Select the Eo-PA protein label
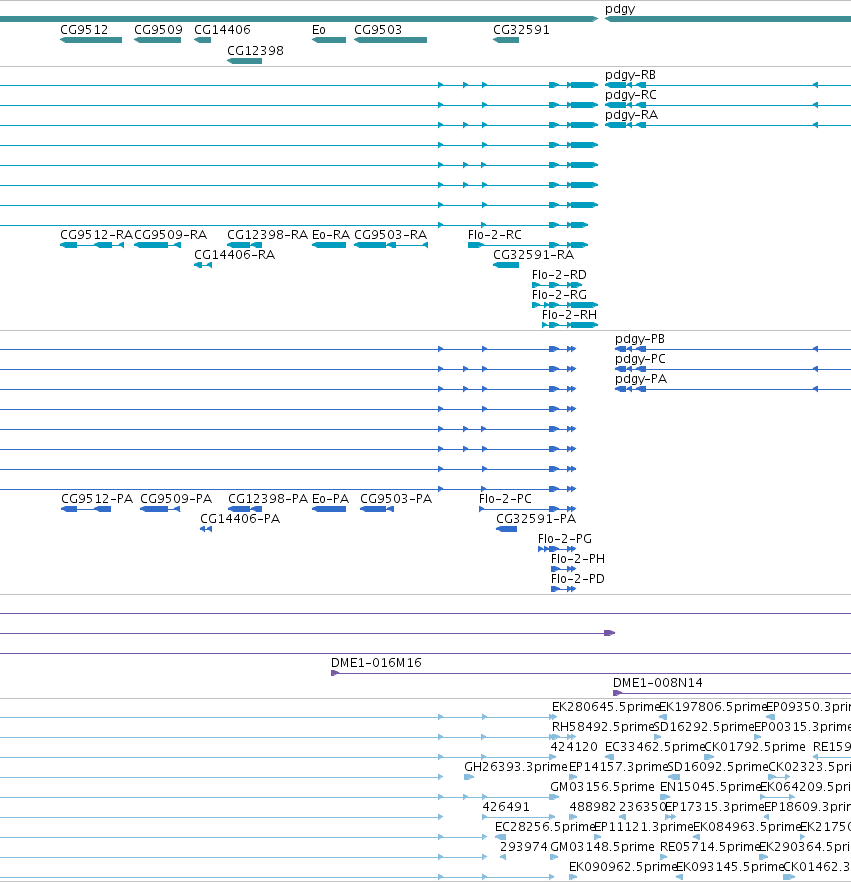 click(x=330, y=499)
